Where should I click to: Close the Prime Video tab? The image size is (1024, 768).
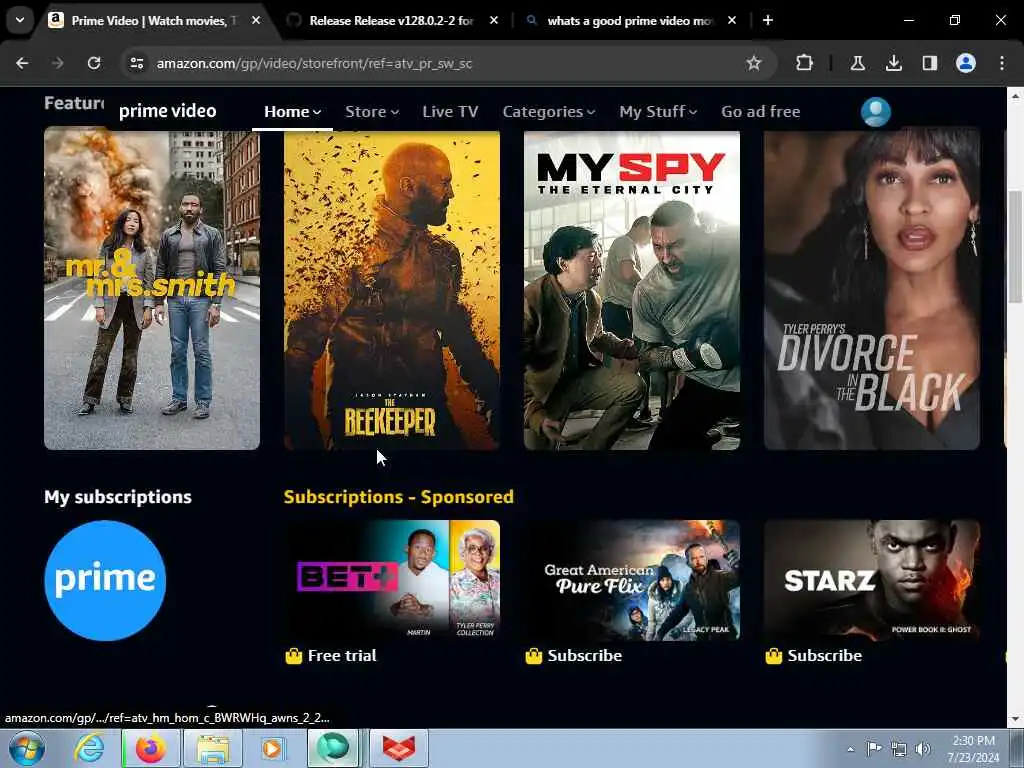(256, 20)
